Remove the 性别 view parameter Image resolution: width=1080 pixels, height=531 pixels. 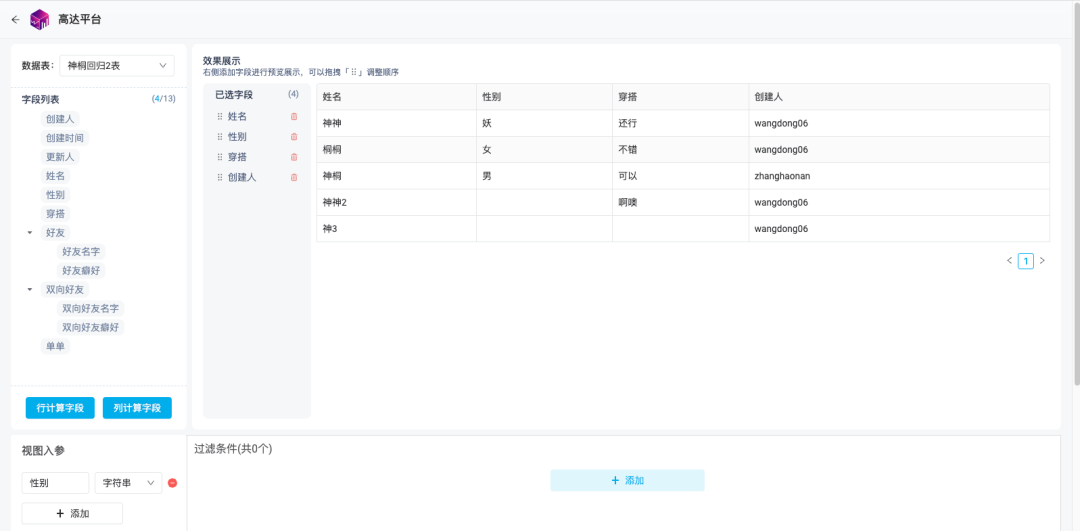tap(172, 483)
